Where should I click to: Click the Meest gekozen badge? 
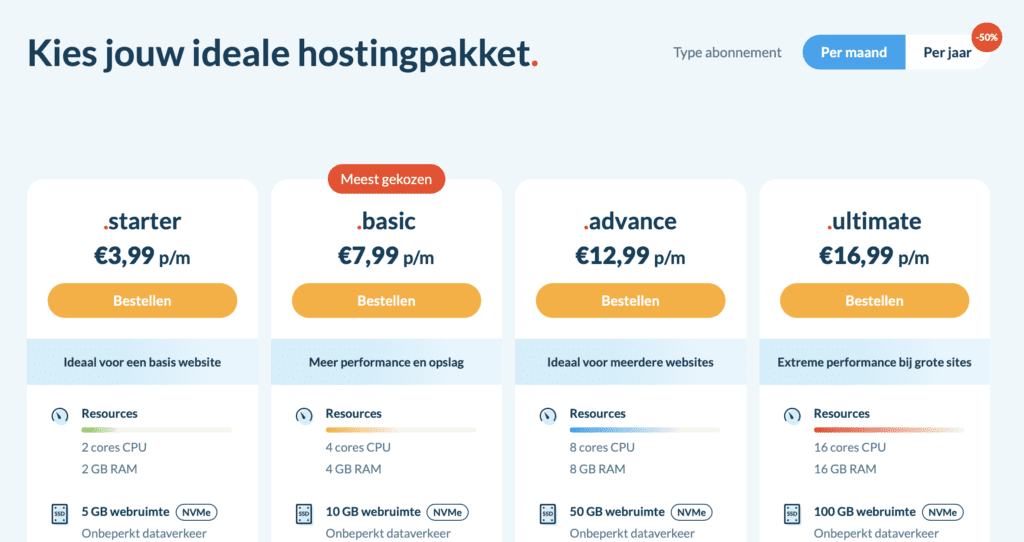click(x=386, y=180)
